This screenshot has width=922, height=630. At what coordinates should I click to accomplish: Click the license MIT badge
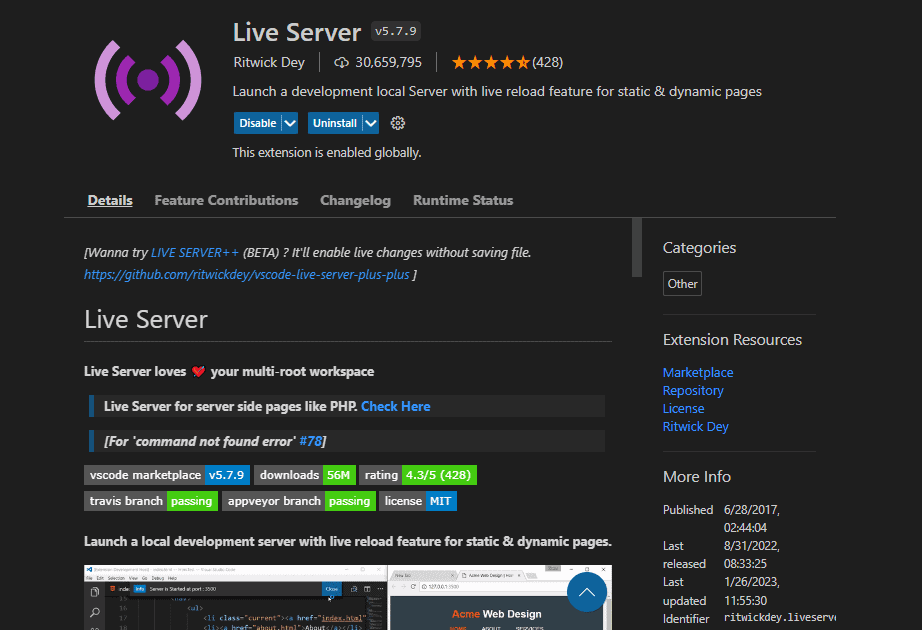point(418,501)
